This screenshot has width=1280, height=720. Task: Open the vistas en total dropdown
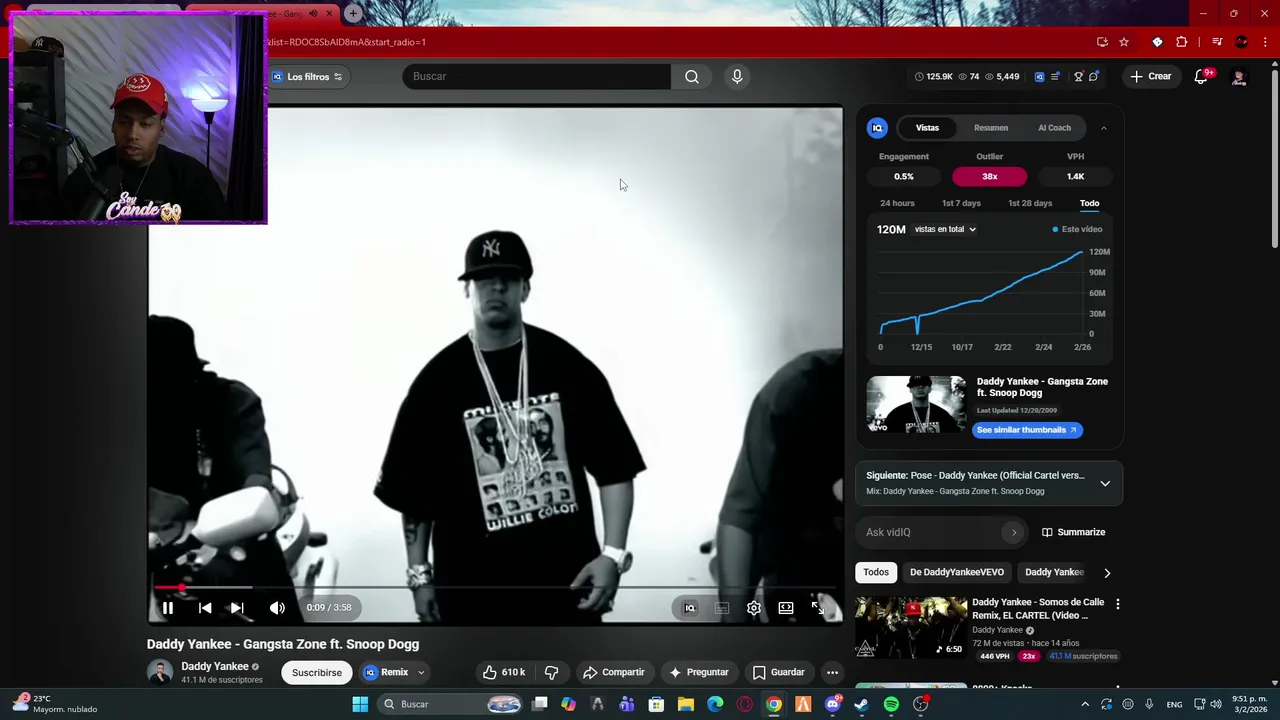[945, 229]
